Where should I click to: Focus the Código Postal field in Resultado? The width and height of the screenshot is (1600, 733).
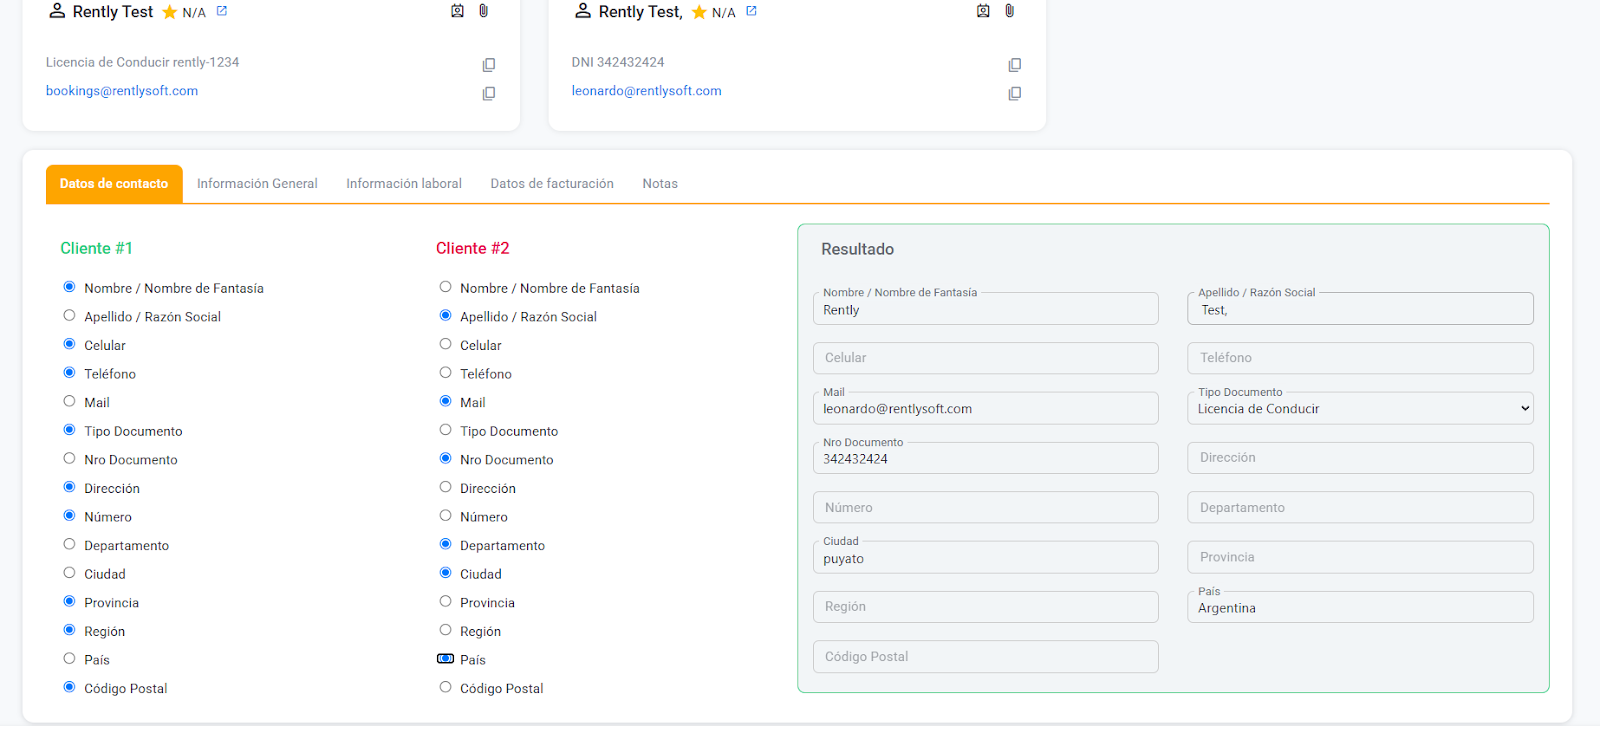pyautogui.click(x=985, y=657)
